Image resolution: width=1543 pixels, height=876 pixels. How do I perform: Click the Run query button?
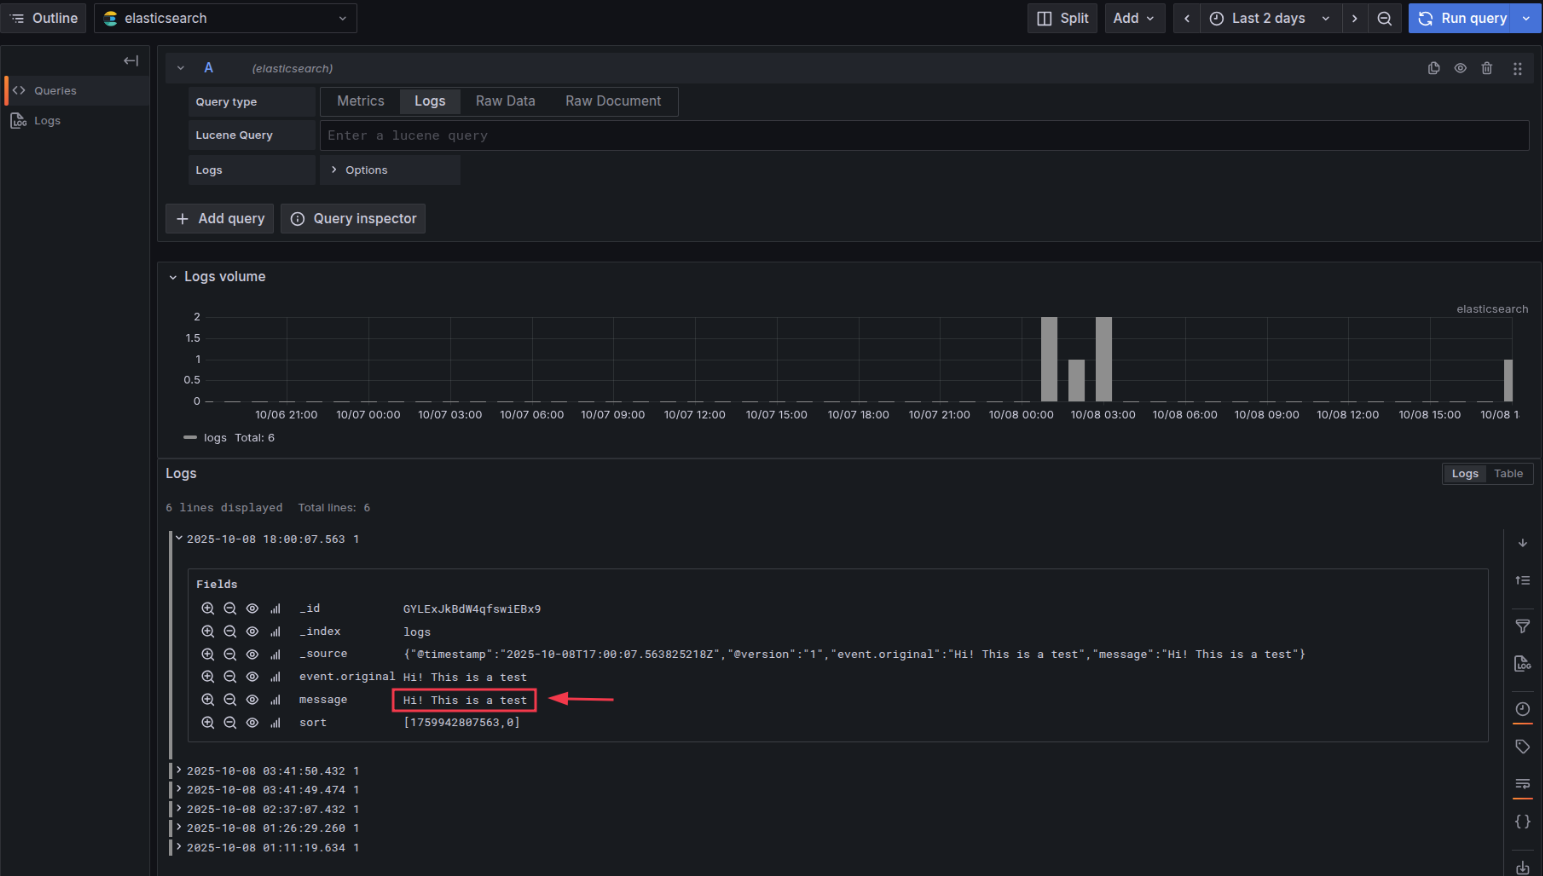pos(1462,18)
